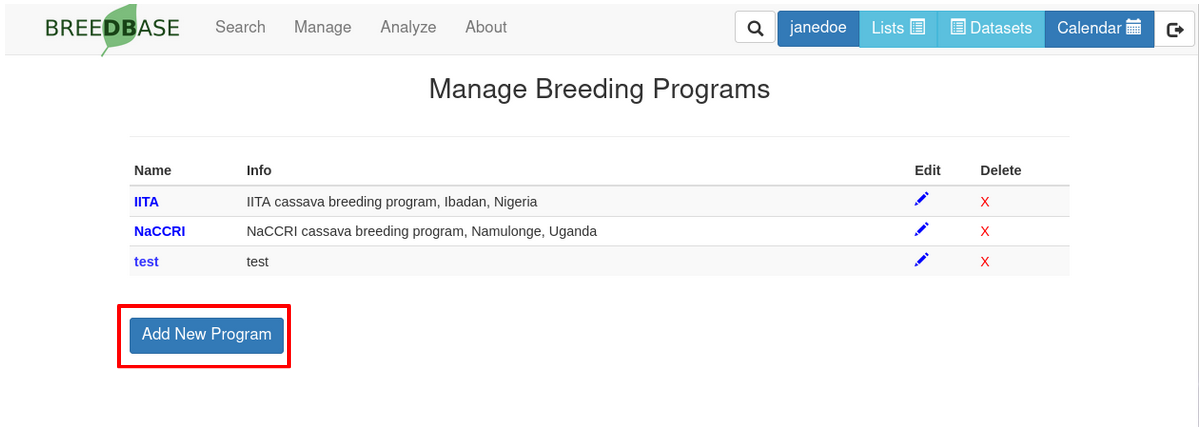Click the logout arrow icon
This screenshot has width=1201, height=434.
pos(1175,29)
